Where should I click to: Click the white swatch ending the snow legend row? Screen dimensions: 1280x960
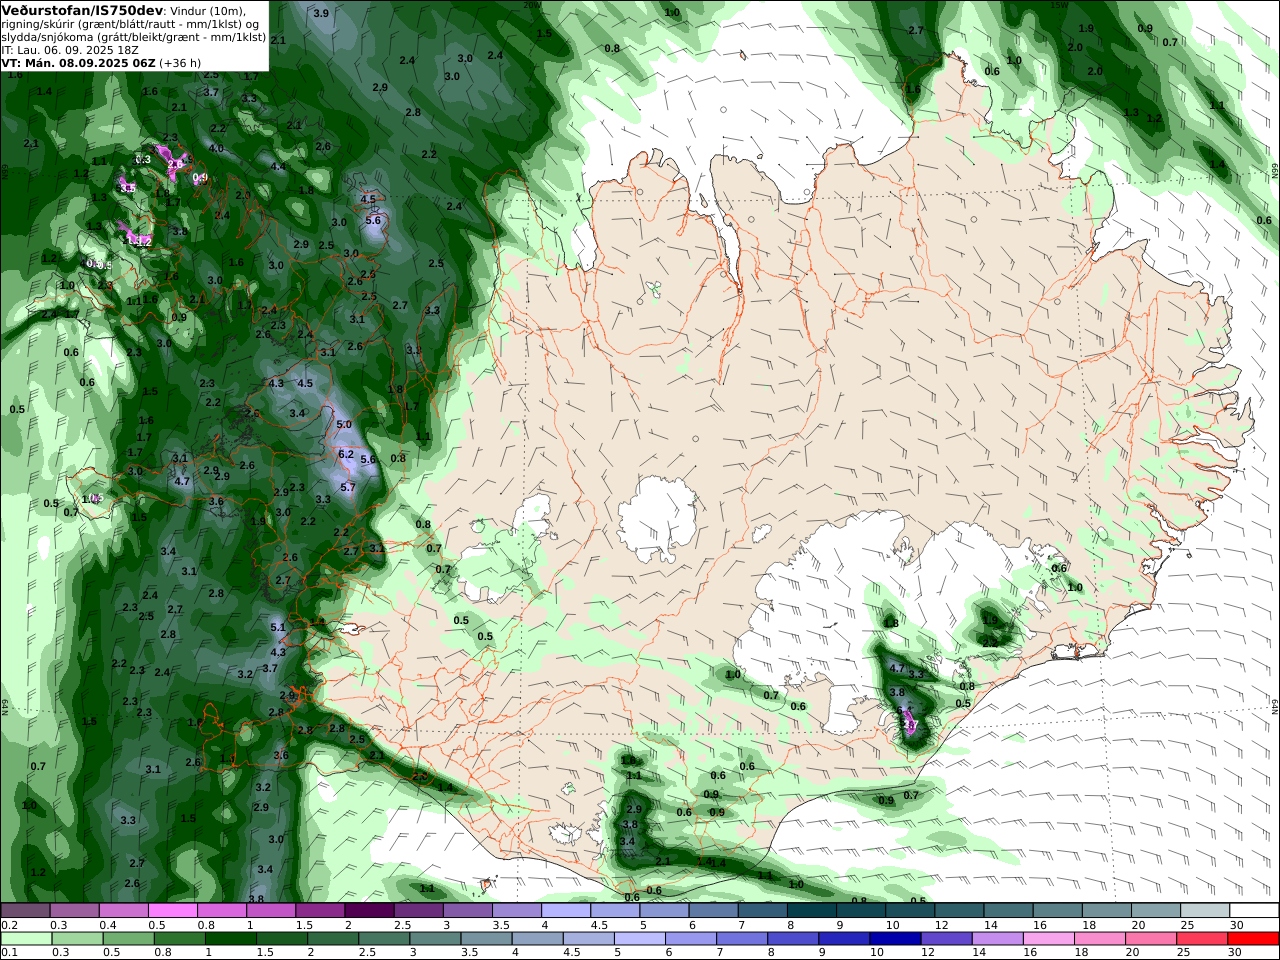coord(1253,910)
